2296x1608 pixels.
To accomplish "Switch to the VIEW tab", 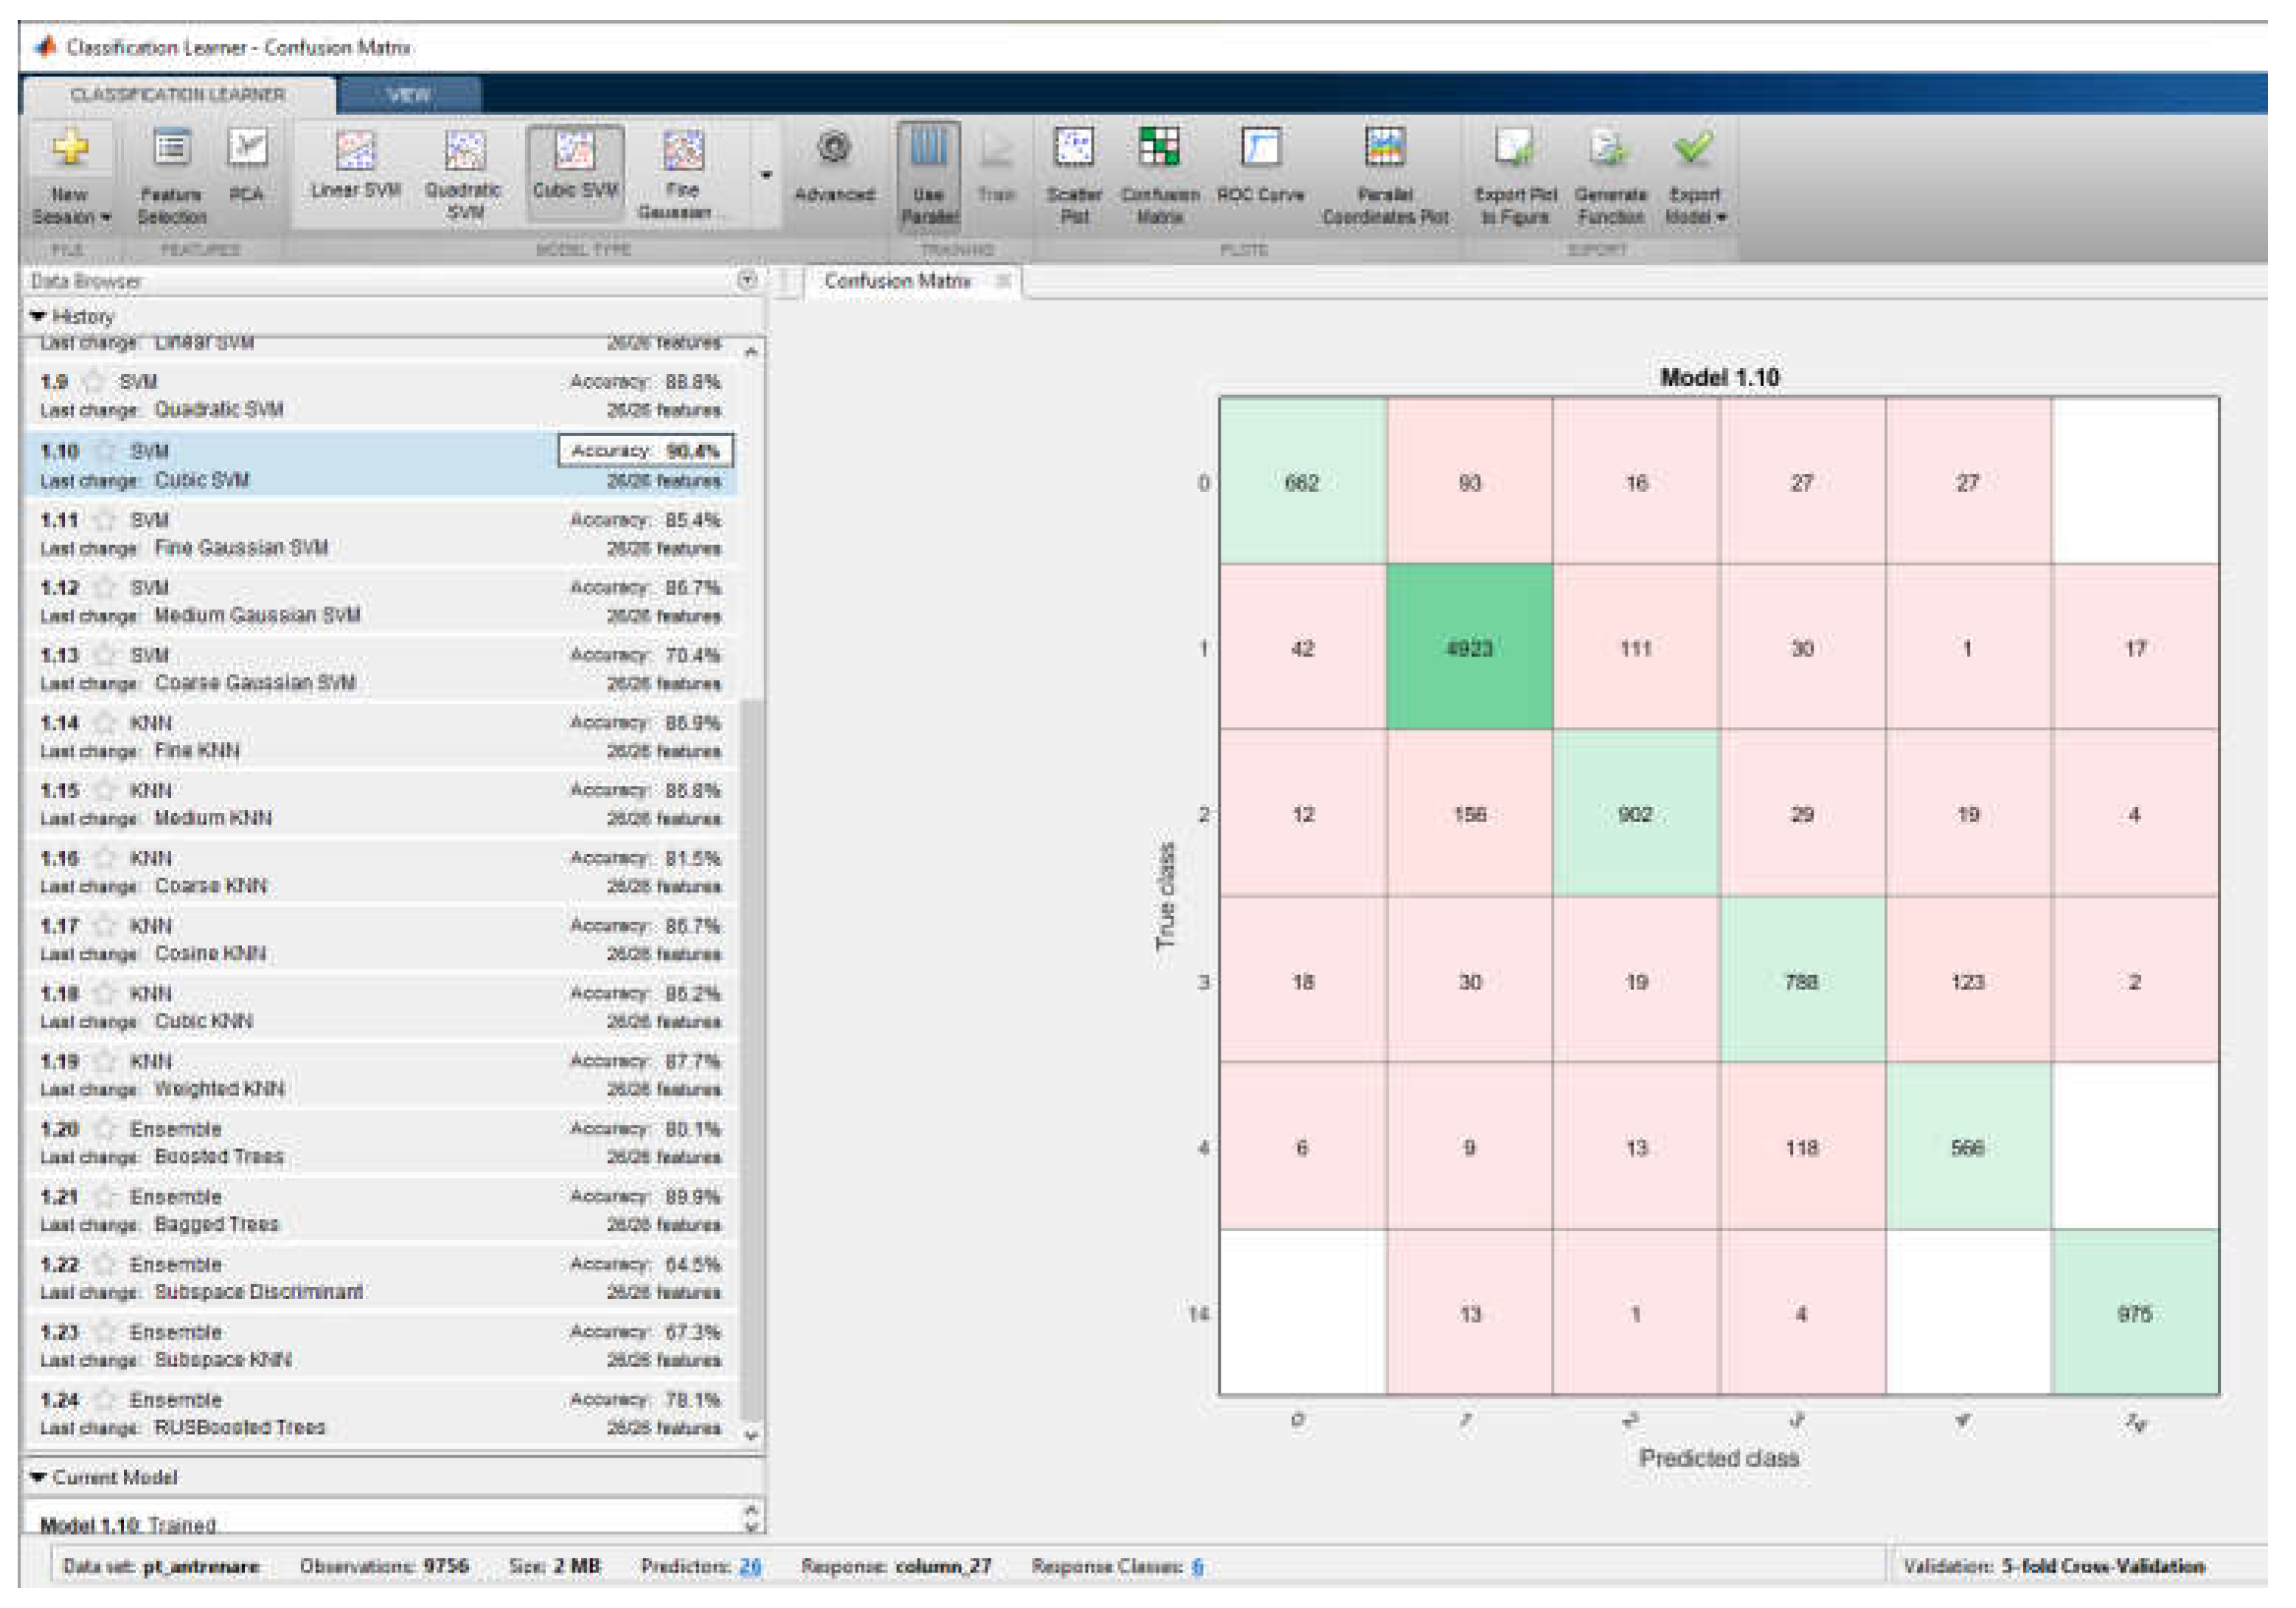I will coord(409,95).
